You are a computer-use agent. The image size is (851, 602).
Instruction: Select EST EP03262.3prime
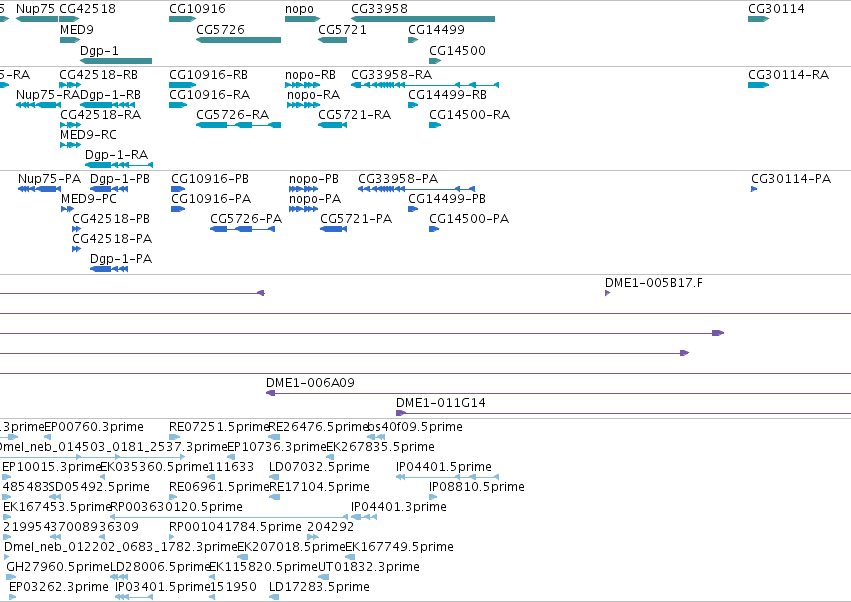pos(59,587)
